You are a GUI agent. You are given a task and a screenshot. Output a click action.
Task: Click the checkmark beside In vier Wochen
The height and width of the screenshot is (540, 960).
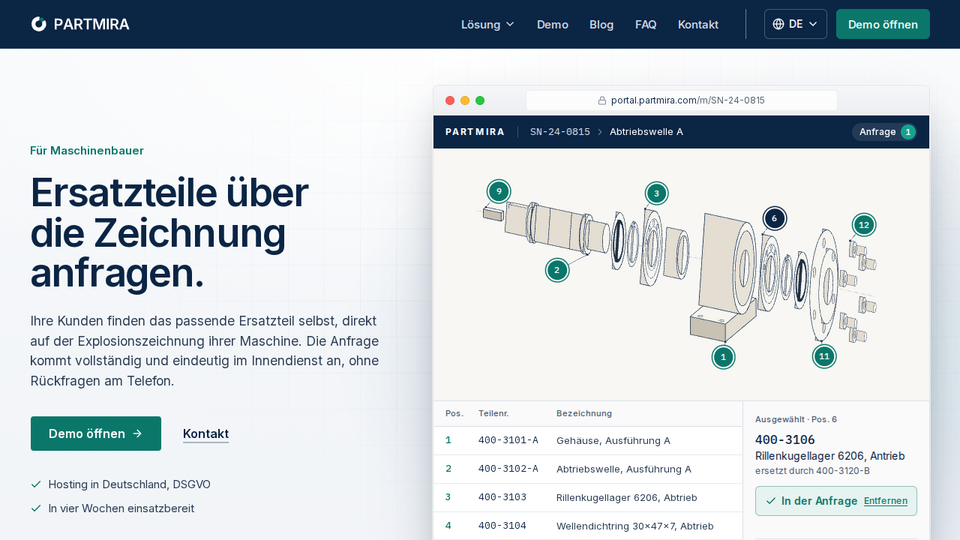coord(36,508)
